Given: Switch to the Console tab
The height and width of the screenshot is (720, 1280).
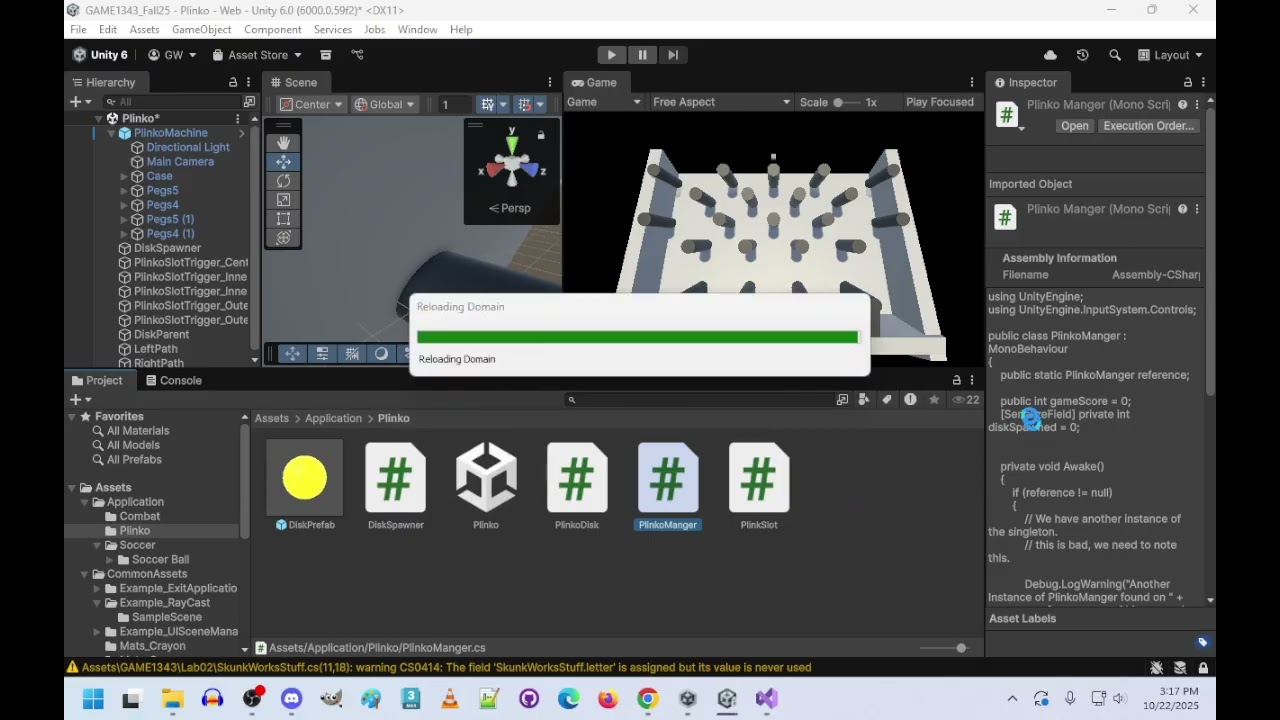Looking at the screenshot, I should (173, 380).
